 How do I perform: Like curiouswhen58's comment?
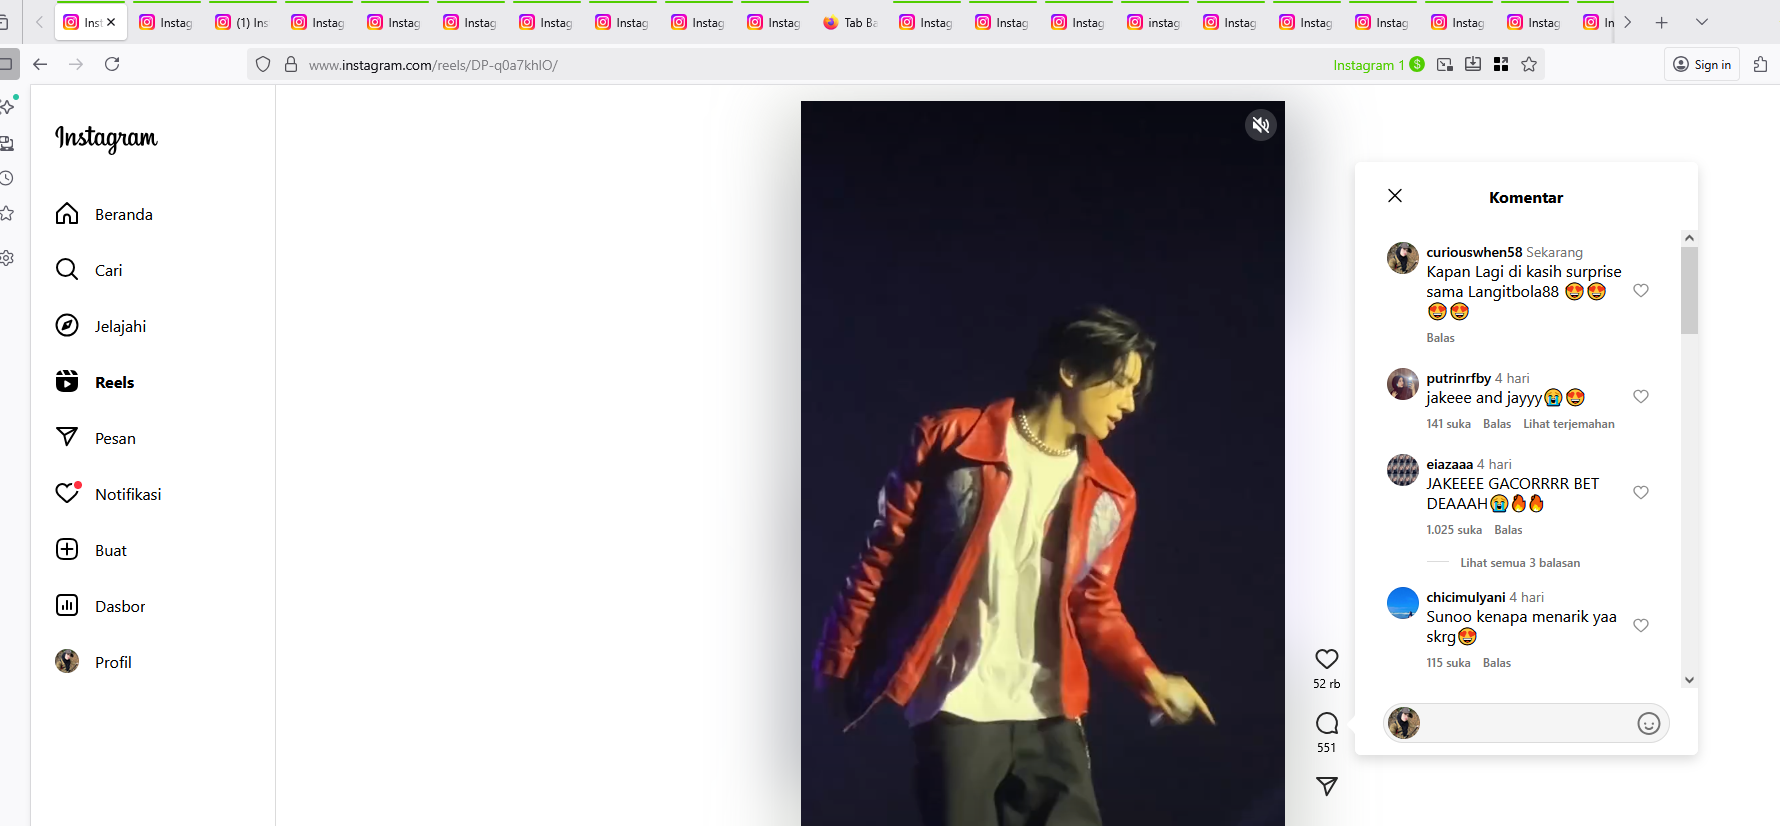1641,291
